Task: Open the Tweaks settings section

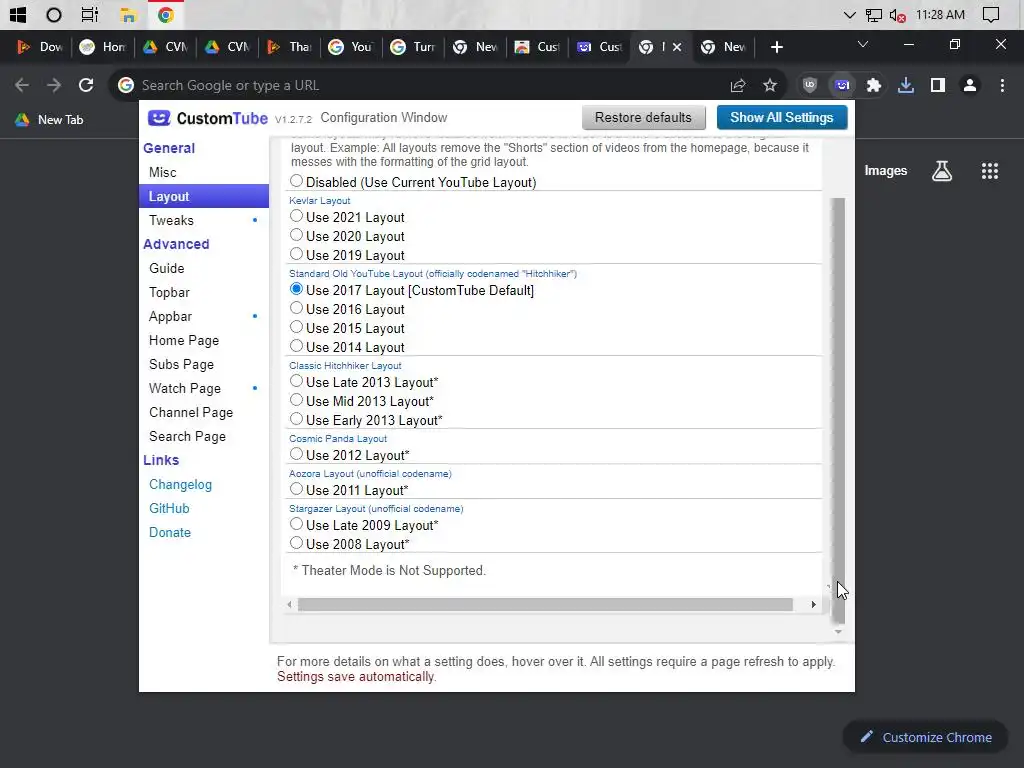Action: tap(204, 220)
